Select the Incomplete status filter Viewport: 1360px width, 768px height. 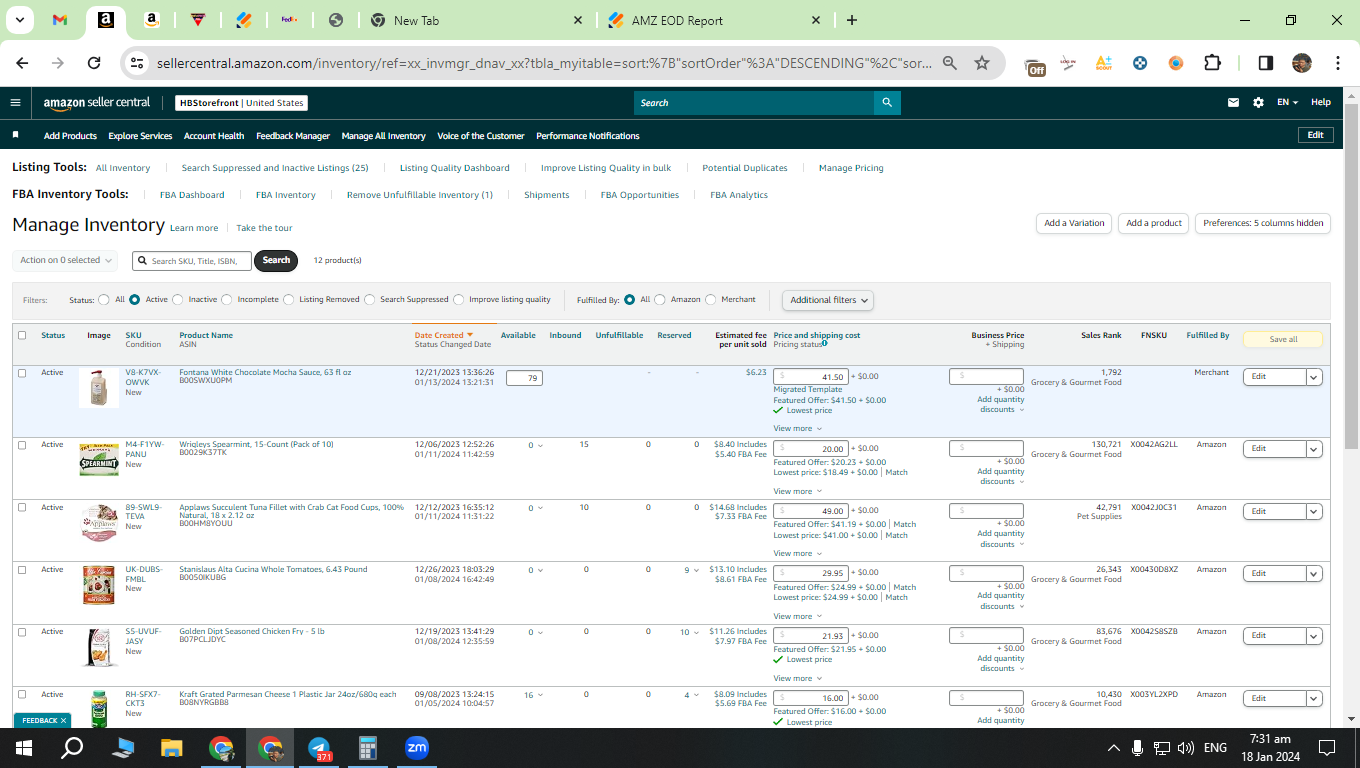coord(227,299)
